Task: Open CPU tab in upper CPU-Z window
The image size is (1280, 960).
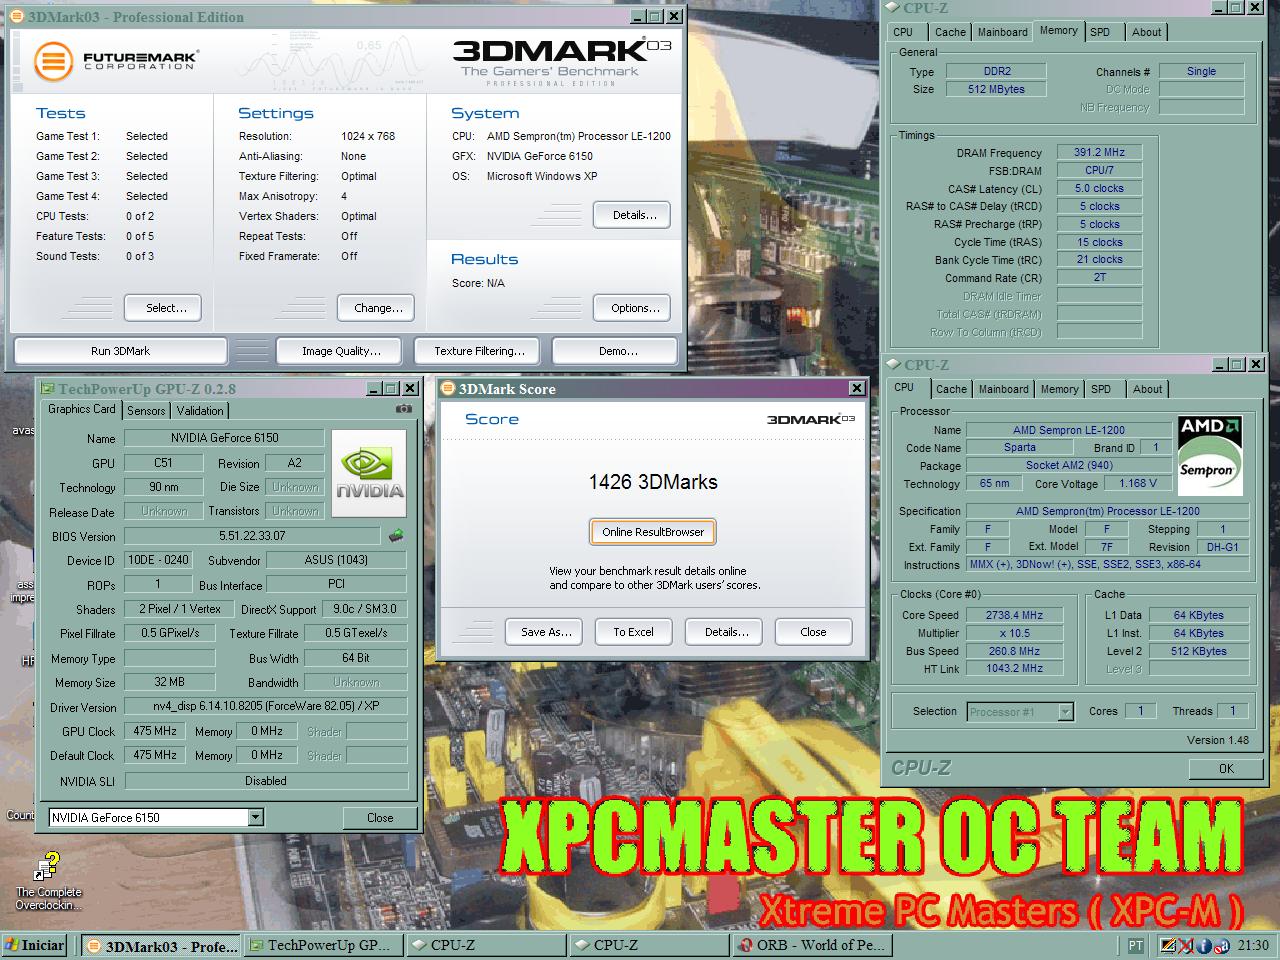Action: tap(903, 32)
